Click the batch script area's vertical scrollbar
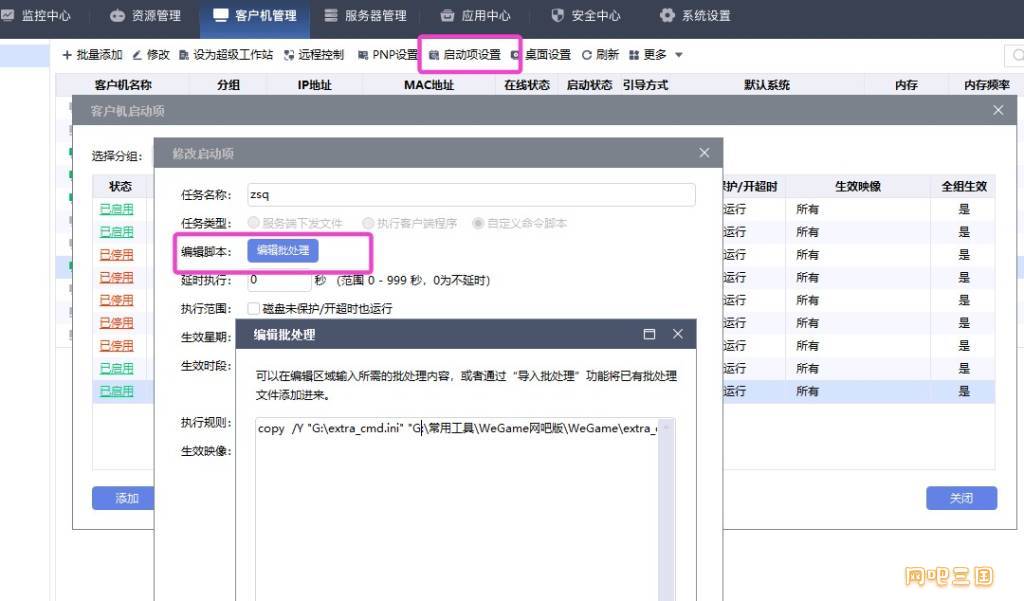Image resolution: width=1024 pixels, height=601 pixels. click(x=666, y=510)
